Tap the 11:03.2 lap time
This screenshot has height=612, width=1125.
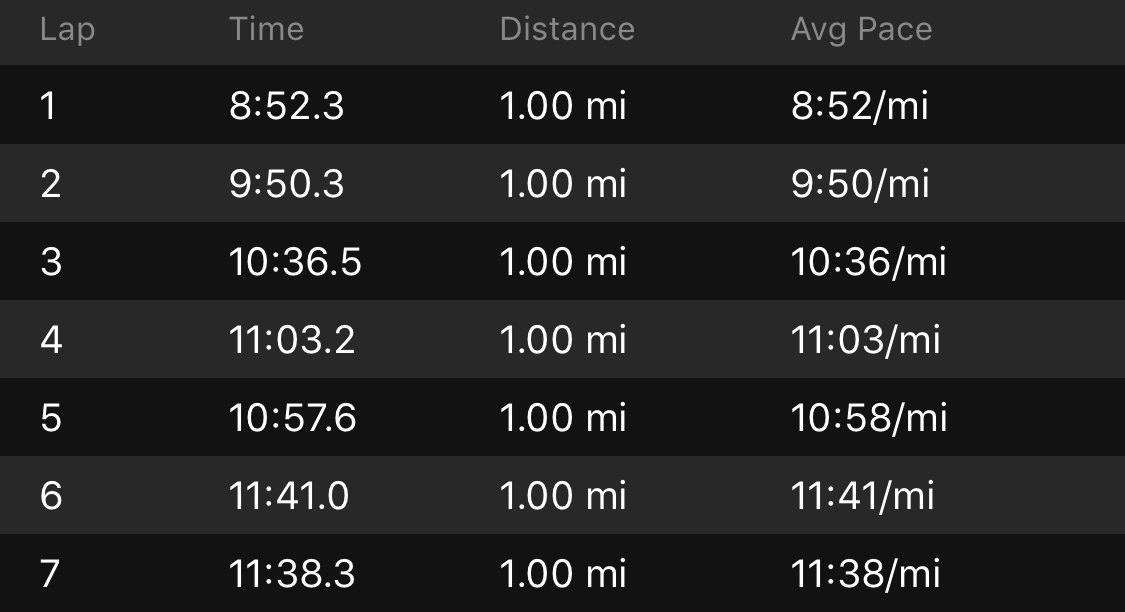pyautogui.click(x=292, y=340)
